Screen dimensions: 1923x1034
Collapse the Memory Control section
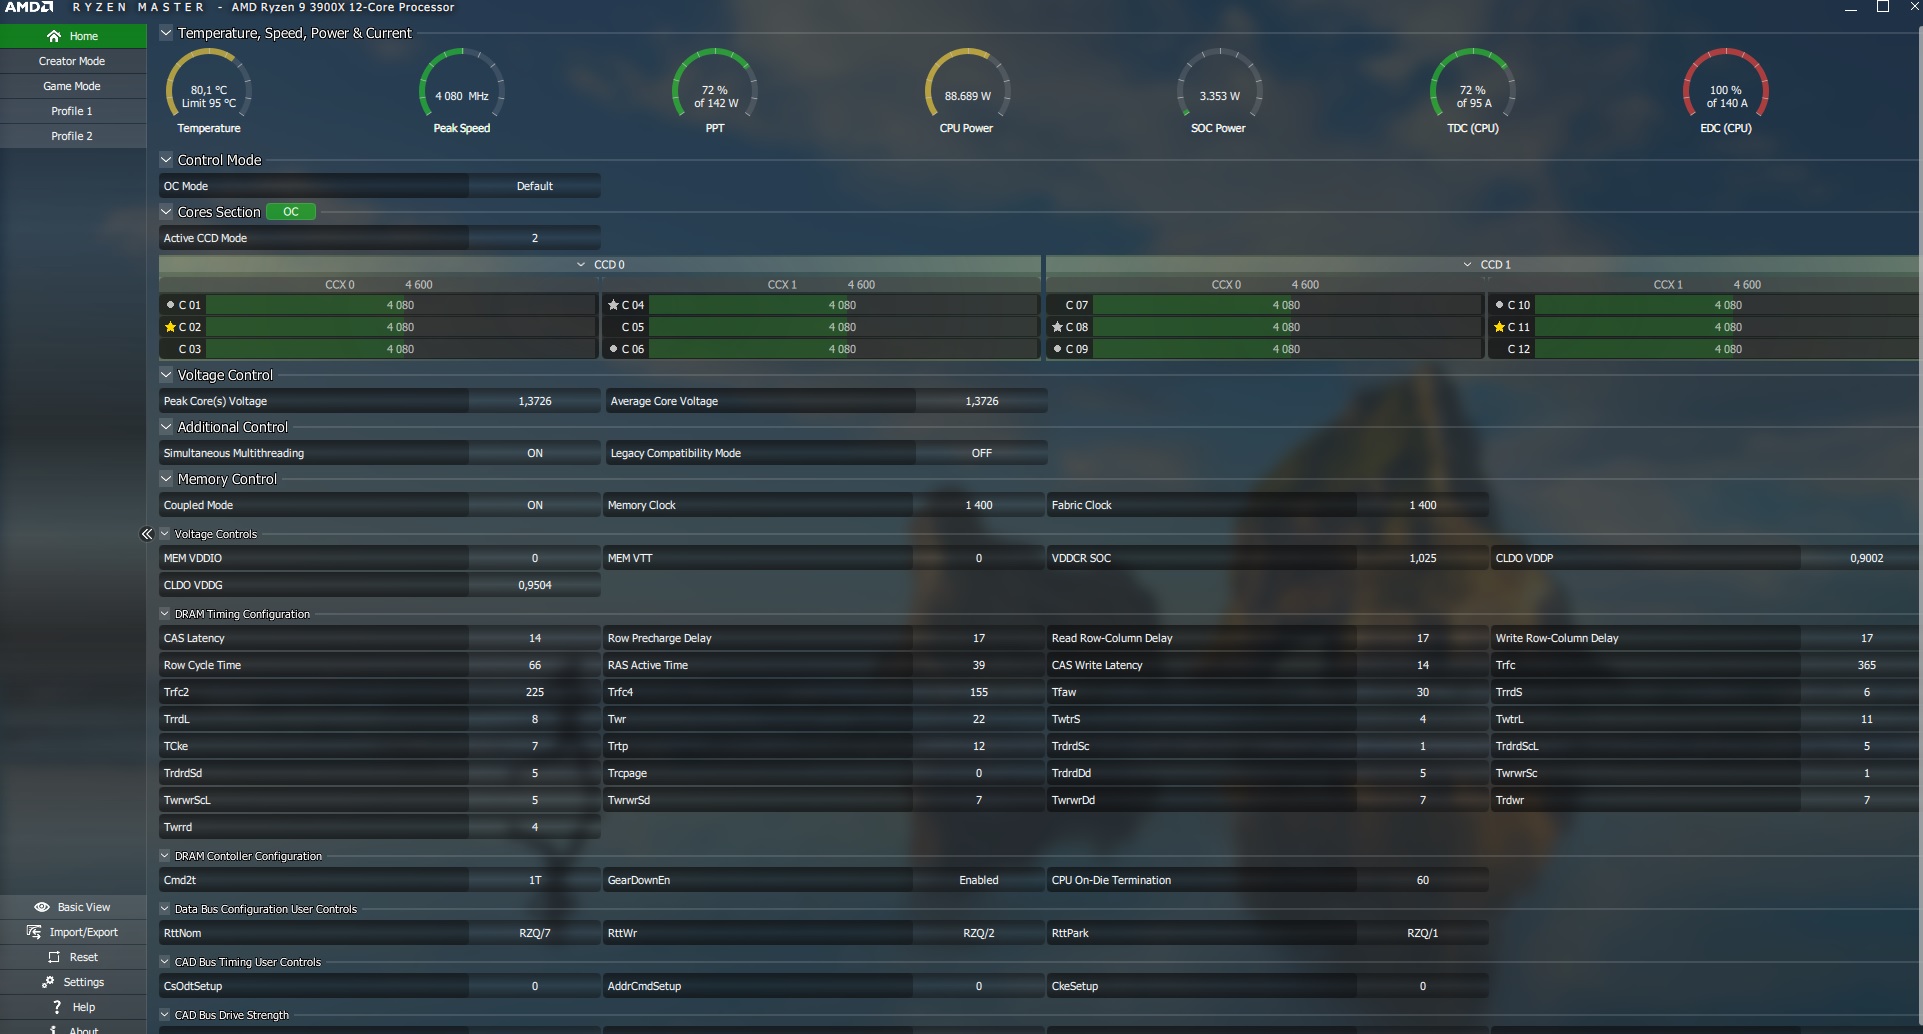167,479
